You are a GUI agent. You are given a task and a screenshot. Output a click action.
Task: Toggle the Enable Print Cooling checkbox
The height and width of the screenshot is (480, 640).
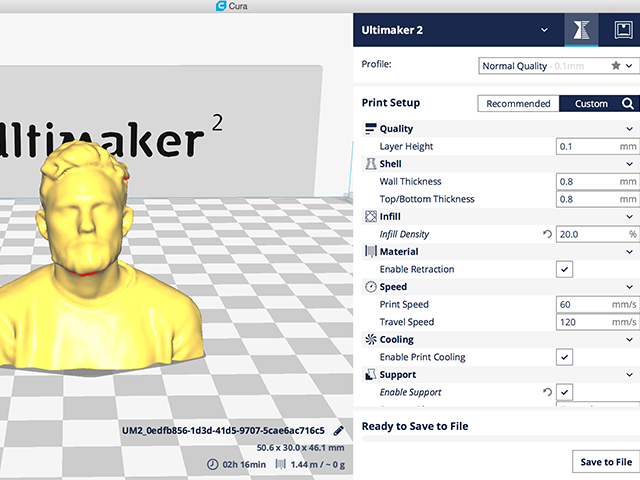[x=564, y=357]
